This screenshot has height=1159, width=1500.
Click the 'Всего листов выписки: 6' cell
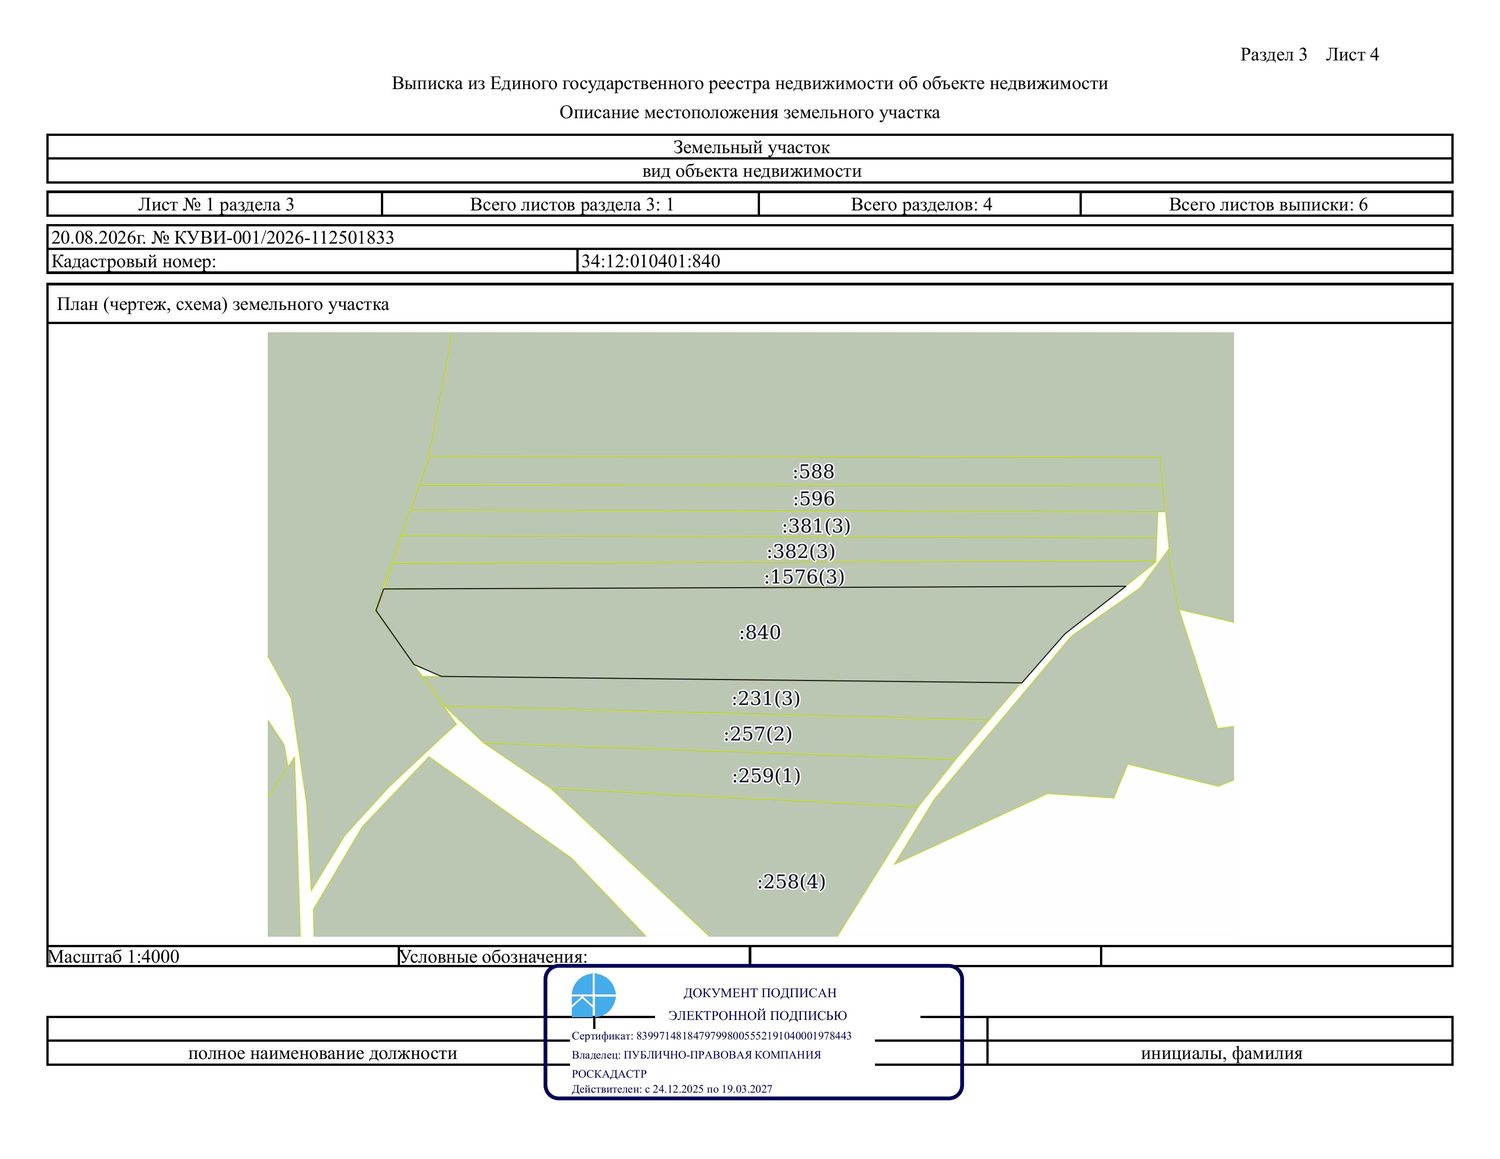coord(1267,205)
